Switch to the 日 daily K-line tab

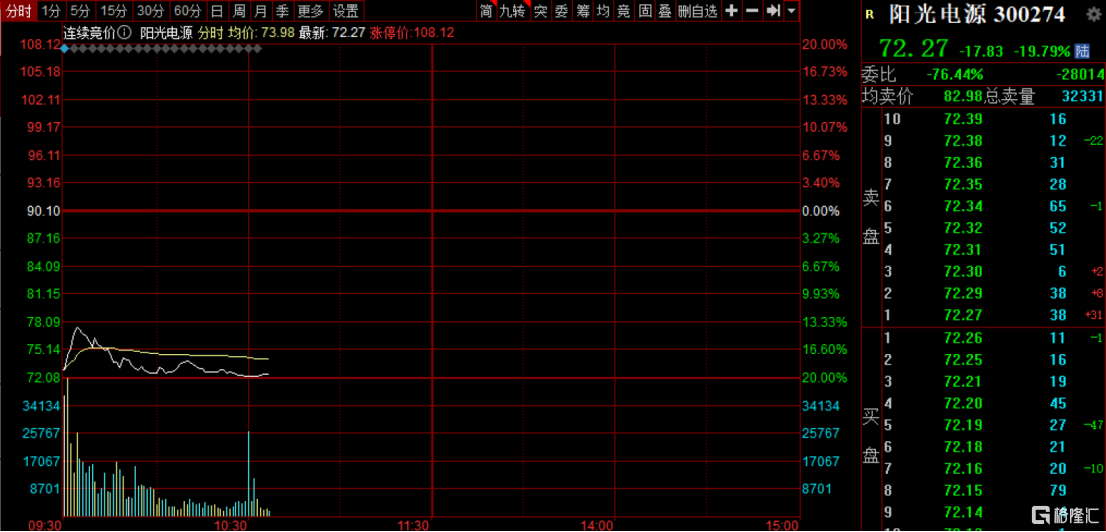coord(217,11)
